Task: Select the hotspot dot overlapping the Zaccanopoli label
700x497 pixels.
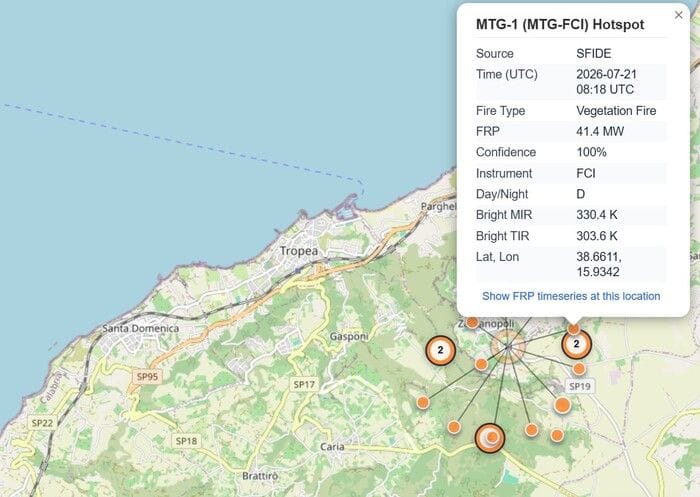Action: (472, 322)
